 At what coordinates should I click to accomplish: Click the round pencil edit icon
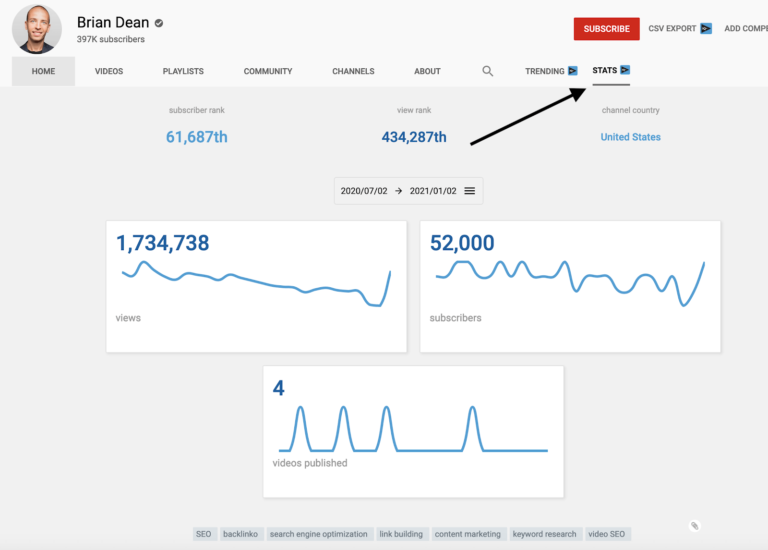(695, 526)
